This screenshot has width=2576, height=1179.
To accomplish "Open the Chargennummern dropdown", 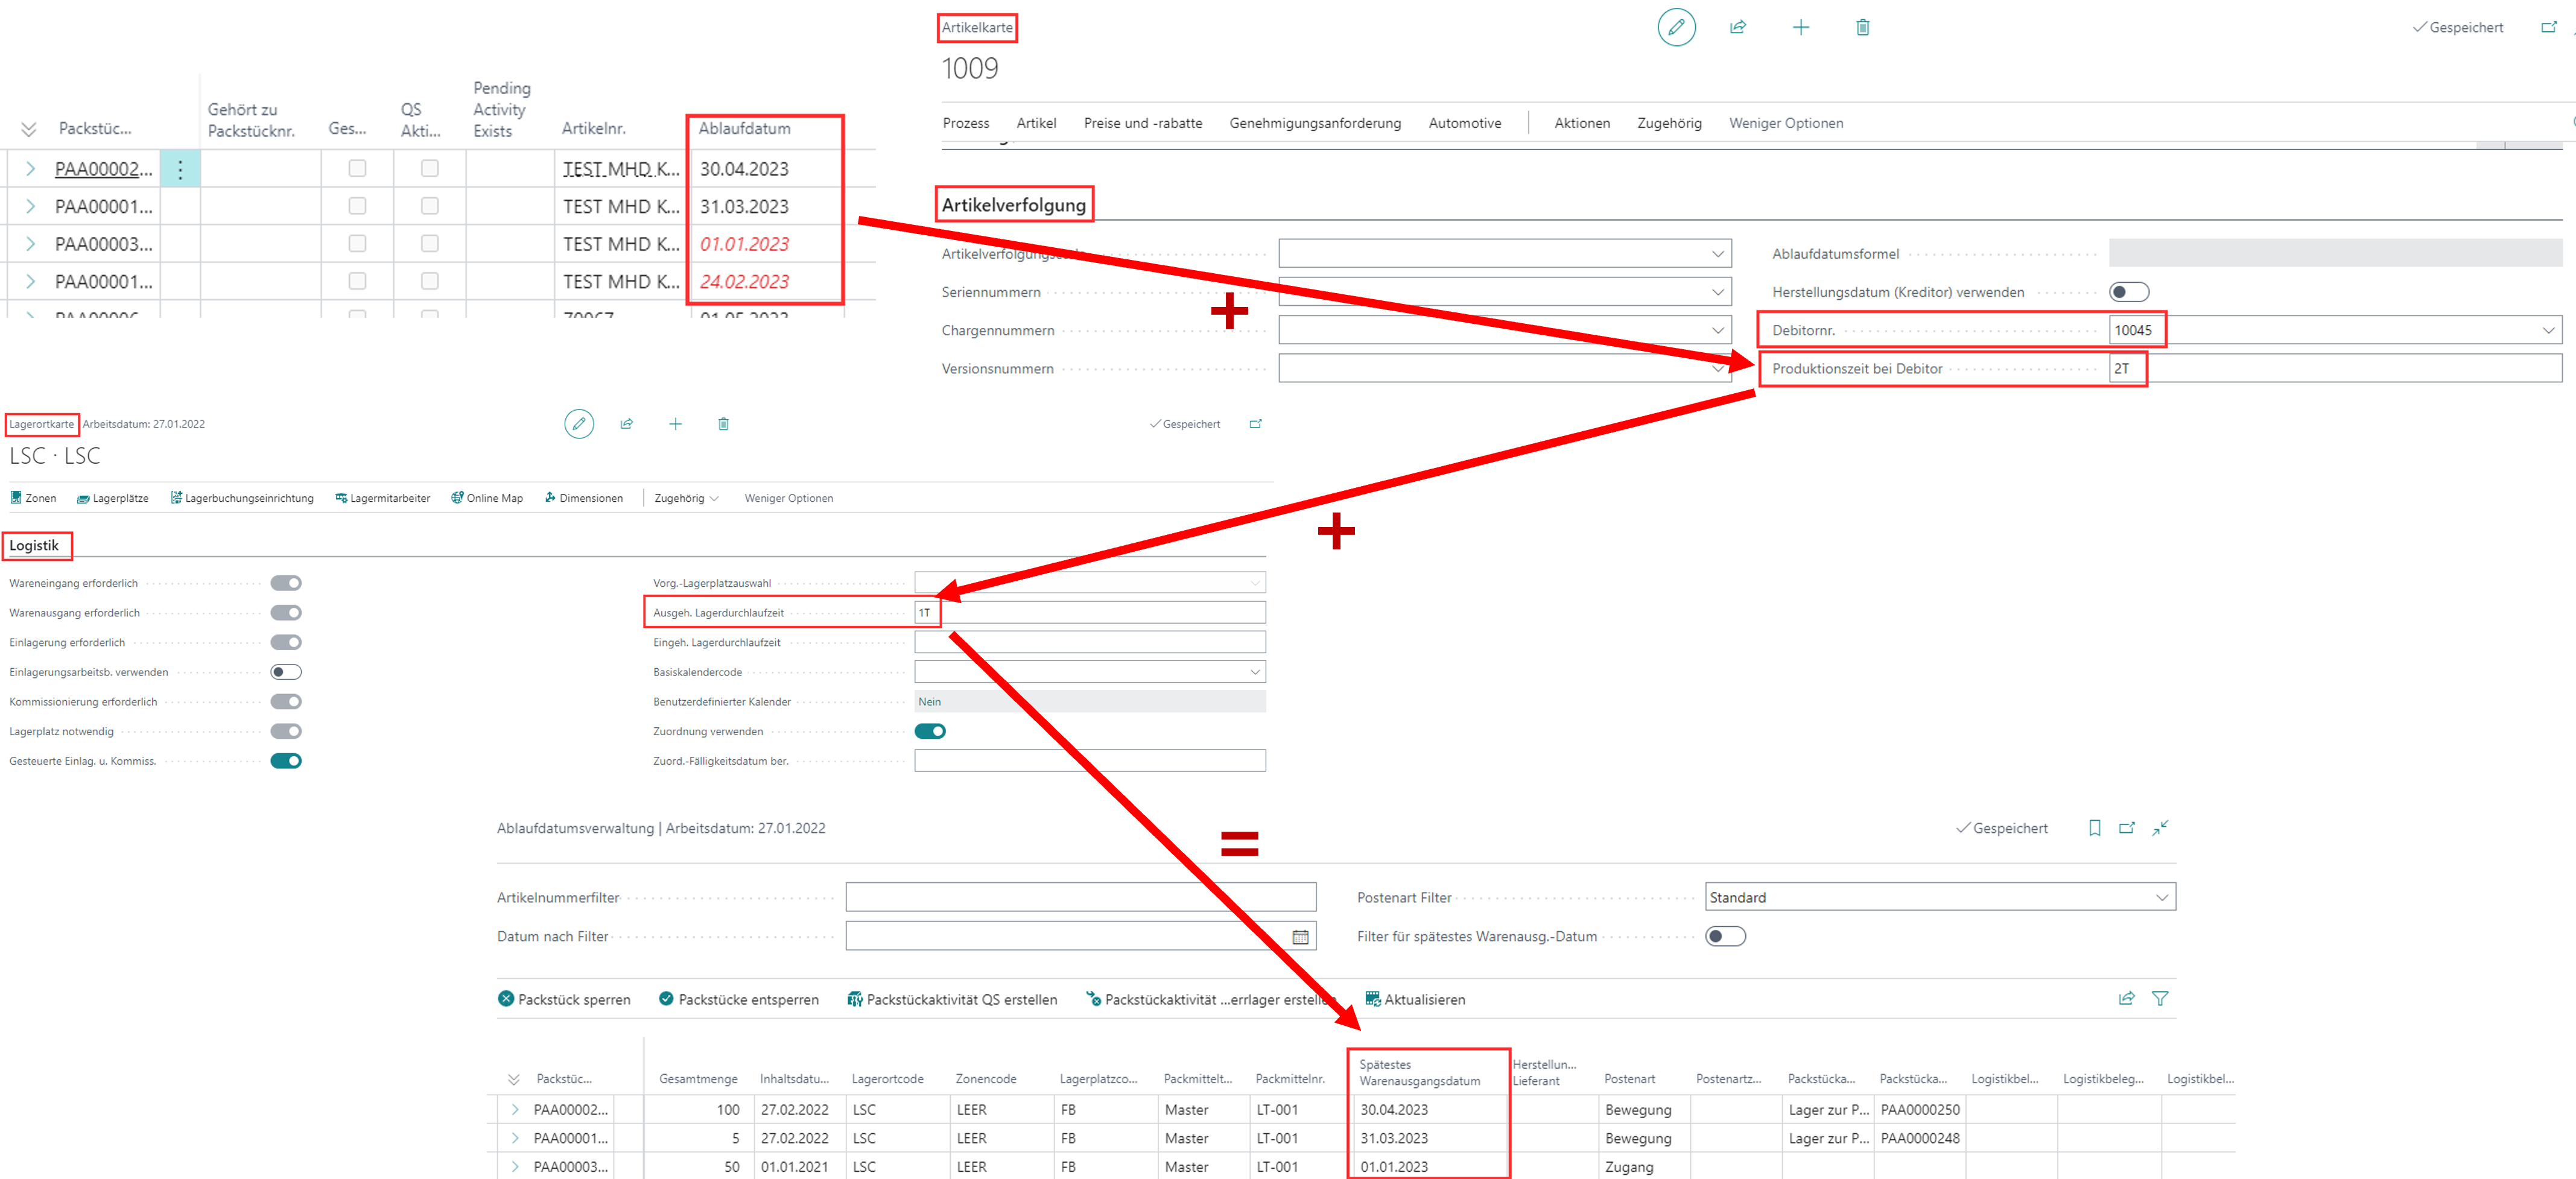I will (1717, 330).
